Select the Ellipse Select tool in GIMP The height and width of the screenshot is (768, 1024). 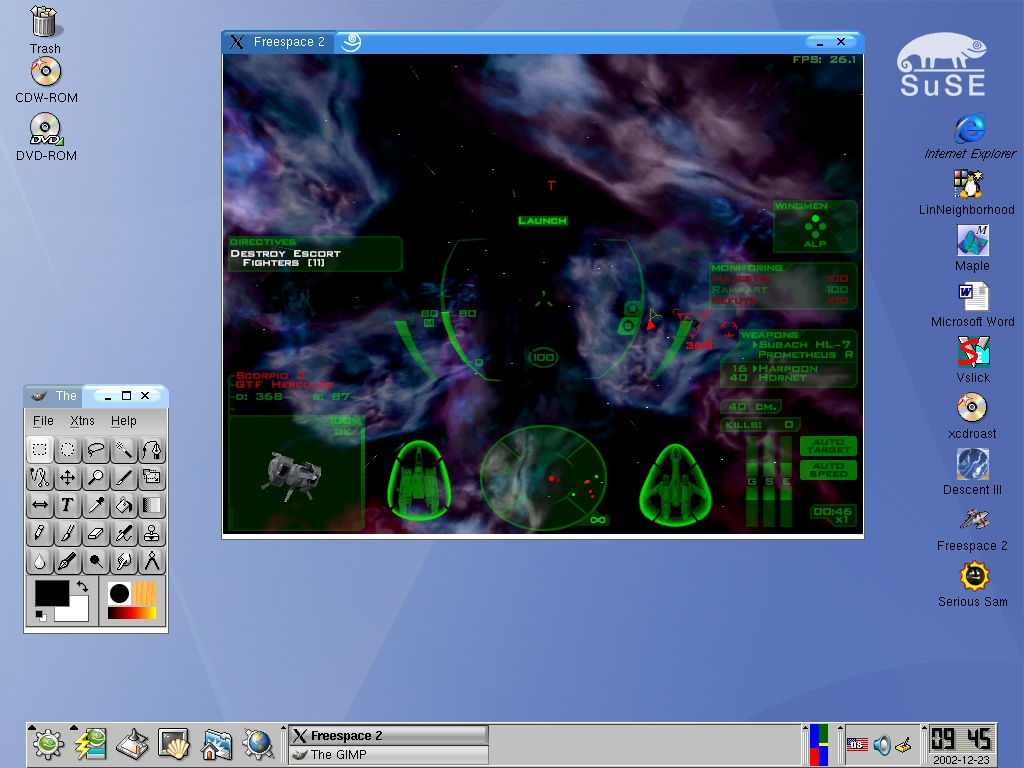tap(68, 450)
